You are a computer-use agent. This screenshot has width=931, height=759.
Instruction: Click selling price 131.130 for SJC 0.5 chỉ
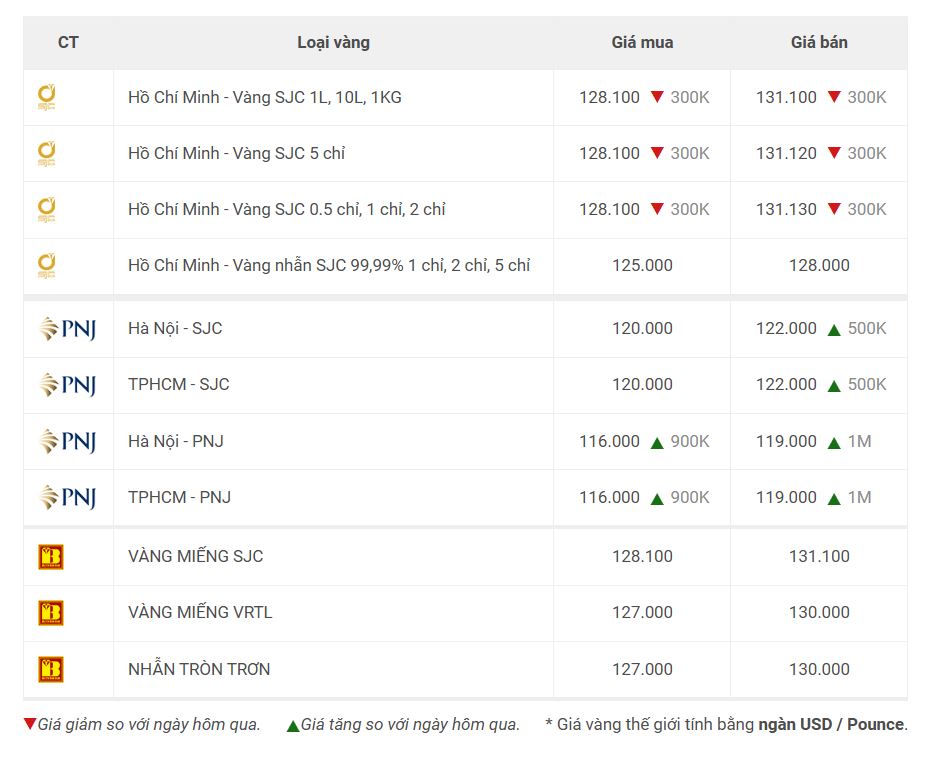[x=786, y=209]
